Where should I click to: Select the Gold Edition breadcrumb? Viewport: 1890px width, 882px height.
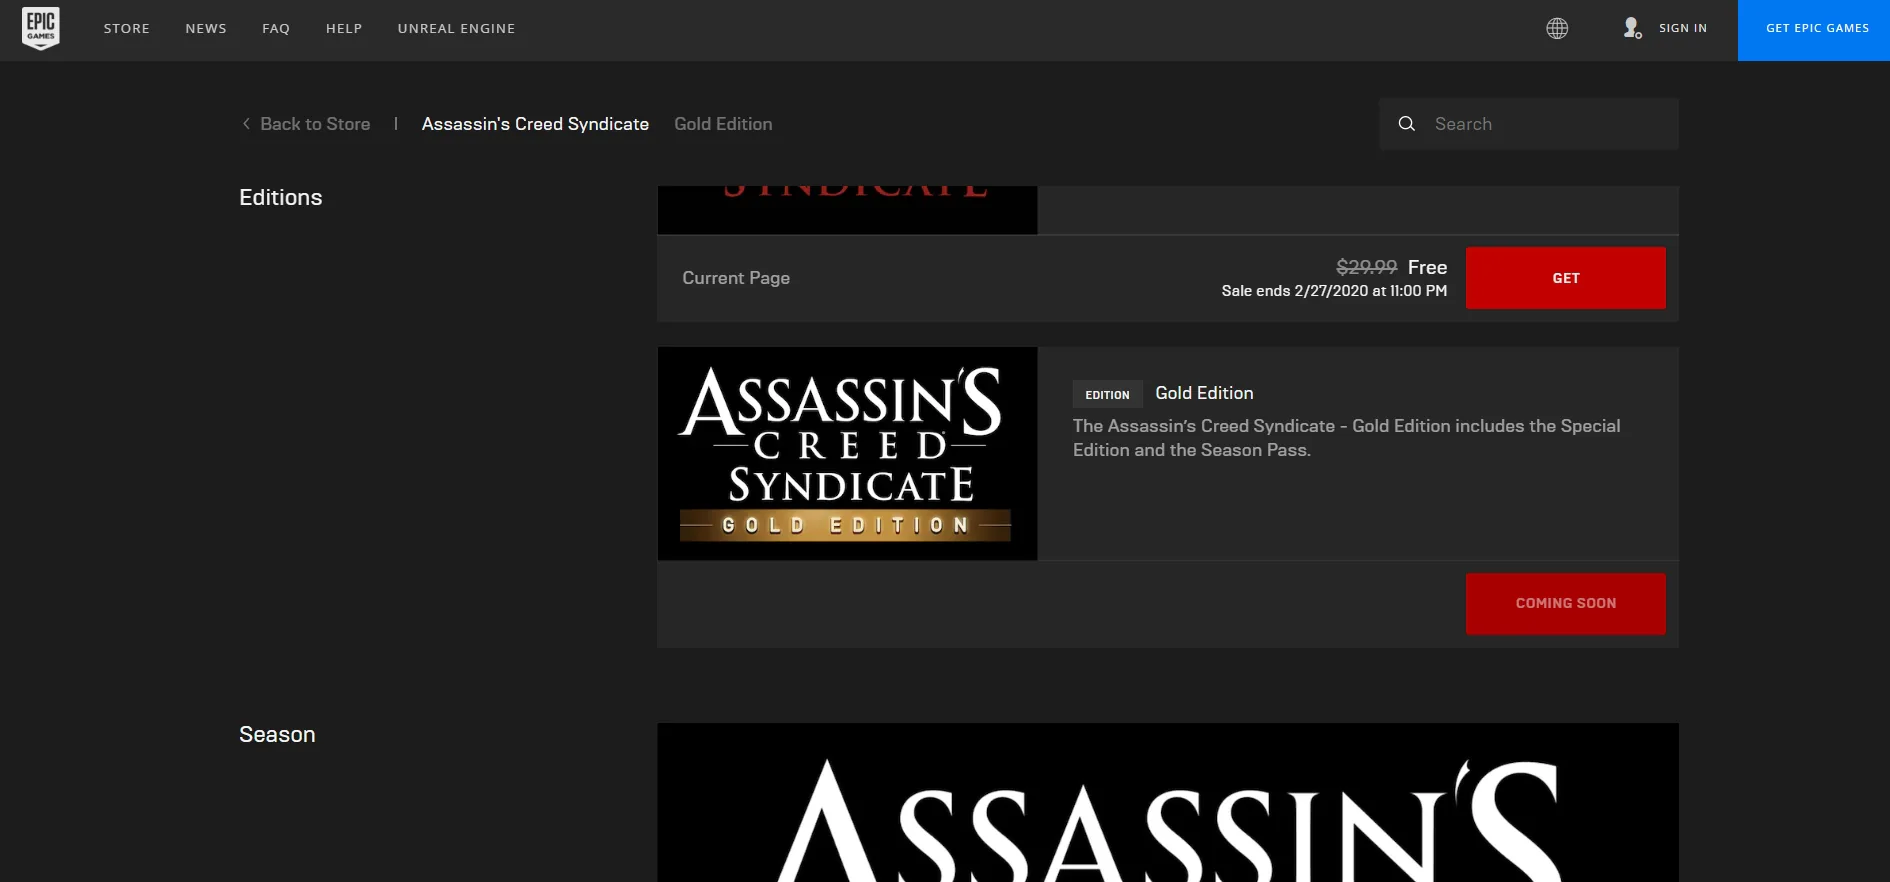point(723,124)
